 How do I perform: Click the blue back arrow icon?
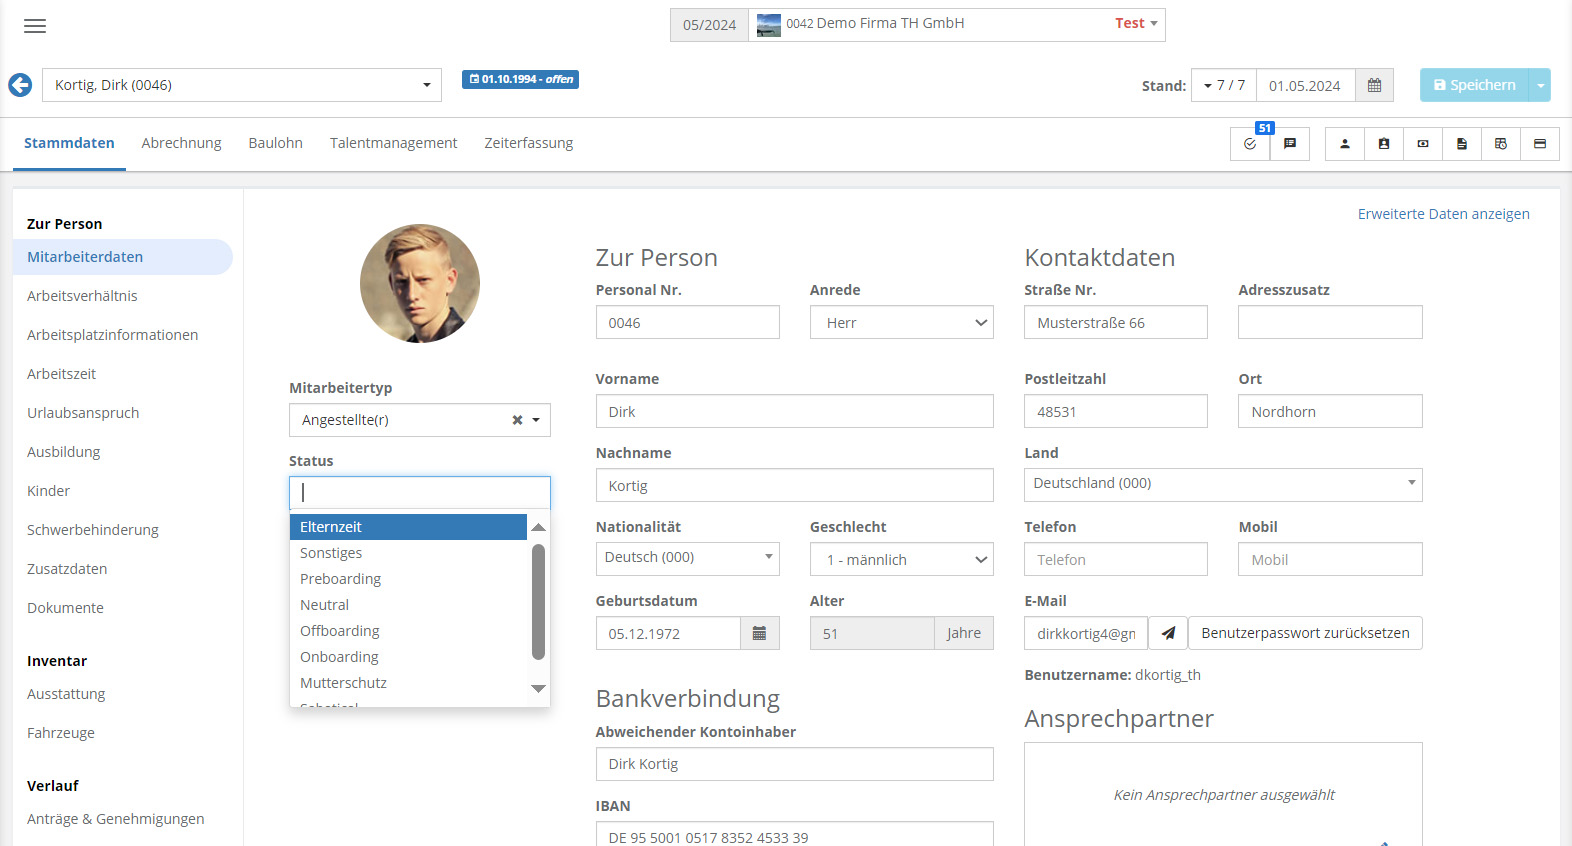tap(20, 85)
